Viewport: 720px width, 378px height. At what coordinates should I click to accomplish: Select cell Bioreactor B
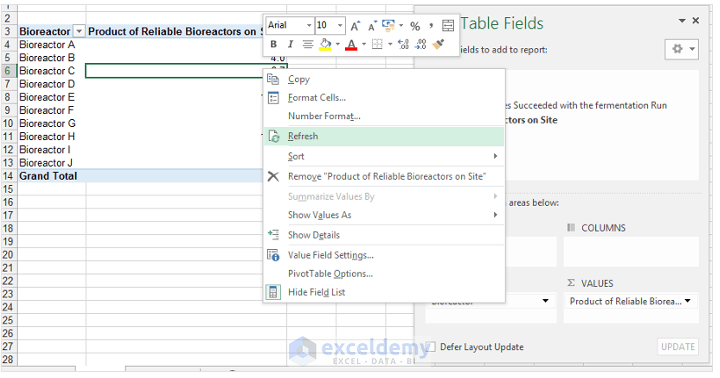point(51,58)
